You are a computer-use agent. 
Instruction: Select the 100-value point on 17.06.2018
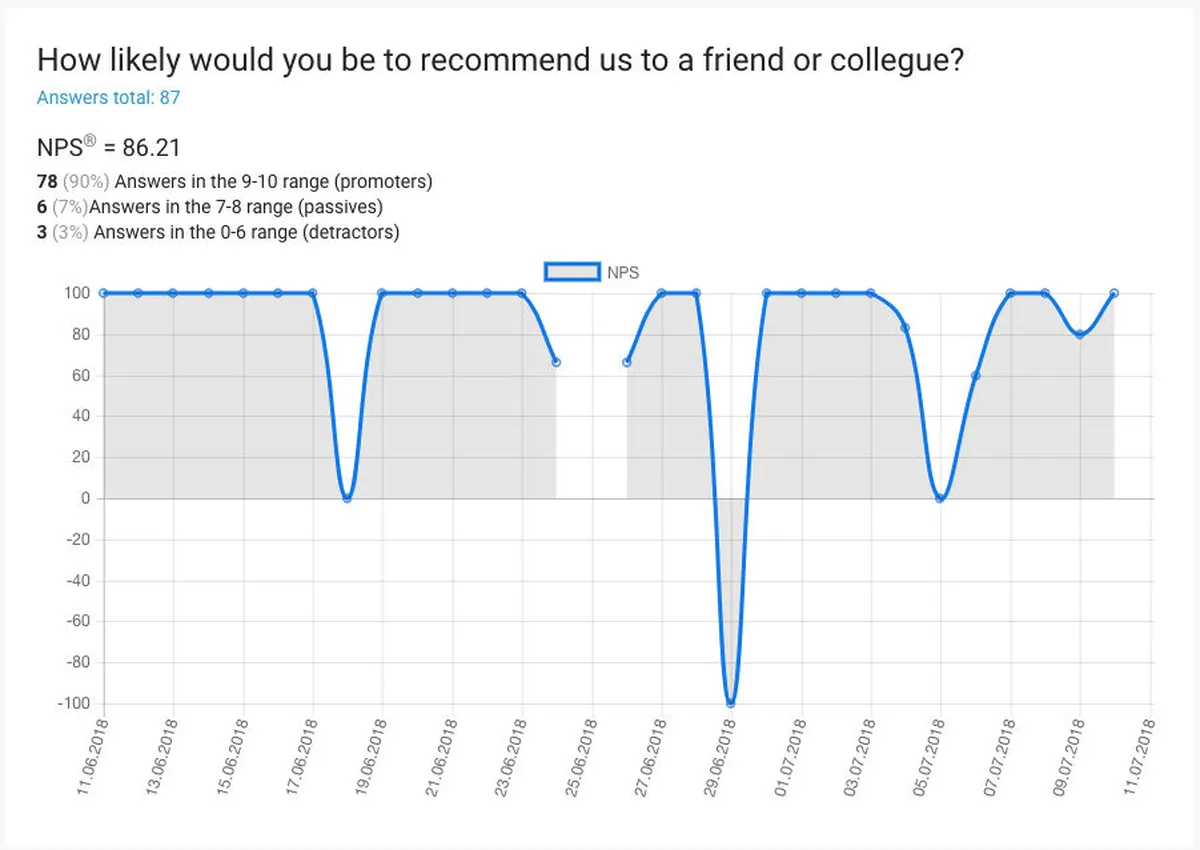pos(312,293)
